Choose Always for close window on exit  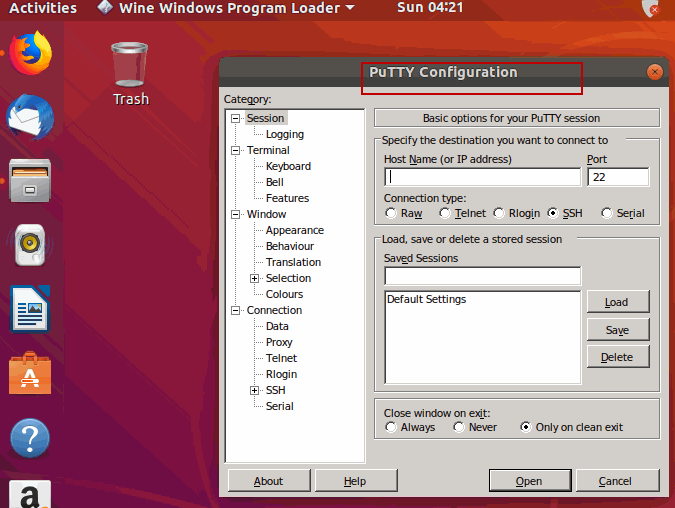click(x=391, y=427)
